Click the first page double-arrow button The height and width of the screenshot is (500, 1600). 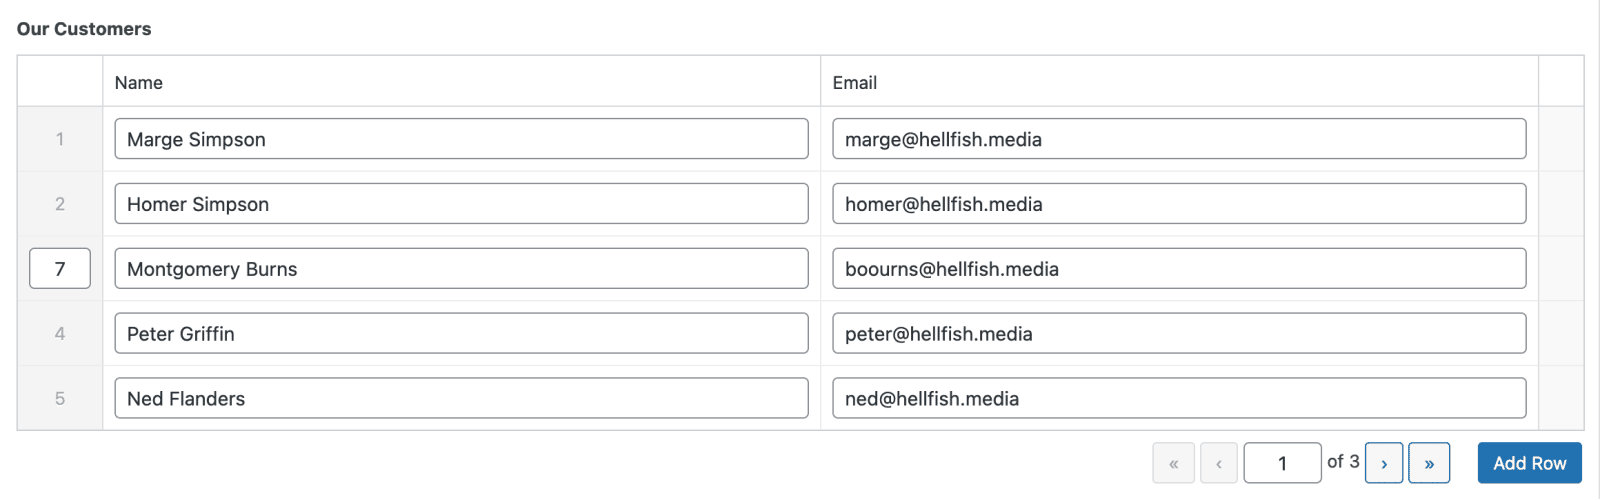[x=1174, y=463]
